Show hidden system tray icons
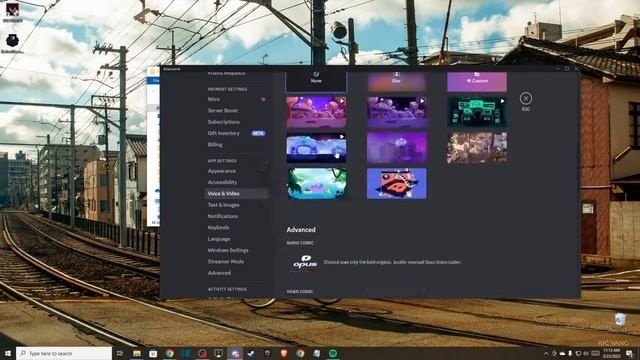Screen dimensions: 640x360 coord(546,353)
